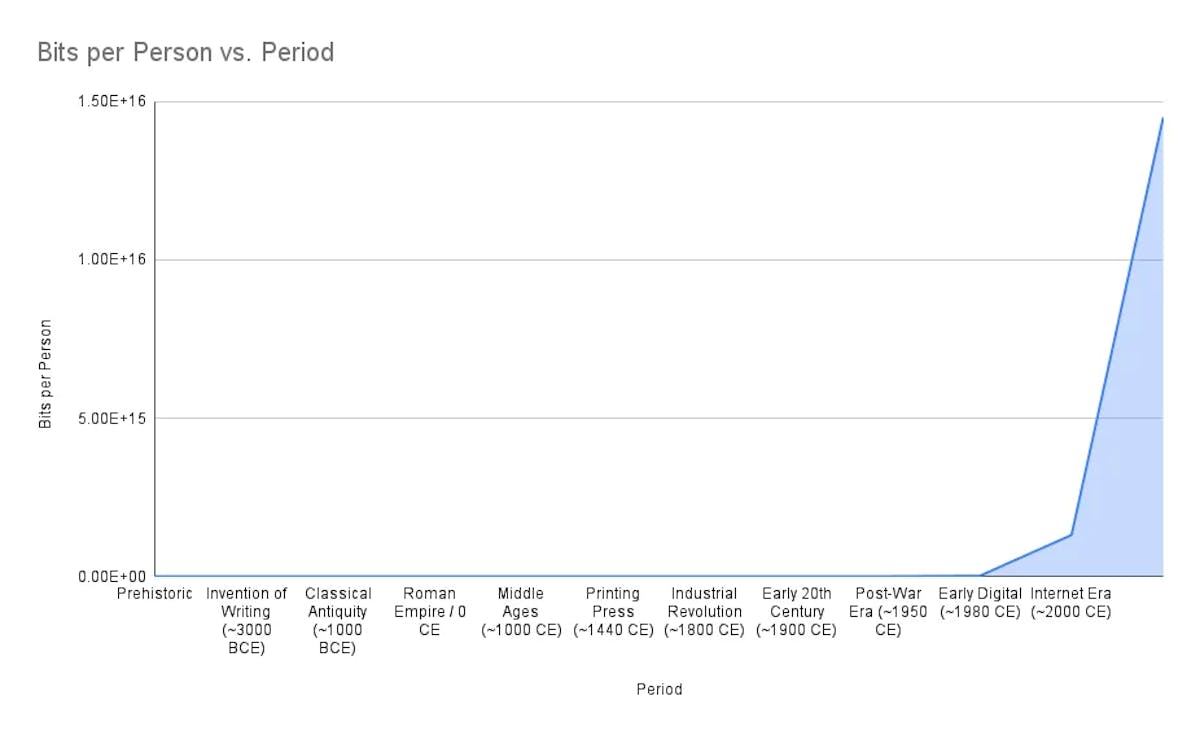Image resolution: width=1200 pixels, height=735 pixels.
Task: Click the 'Early Digital' axis label
Action: pos(980,602)
